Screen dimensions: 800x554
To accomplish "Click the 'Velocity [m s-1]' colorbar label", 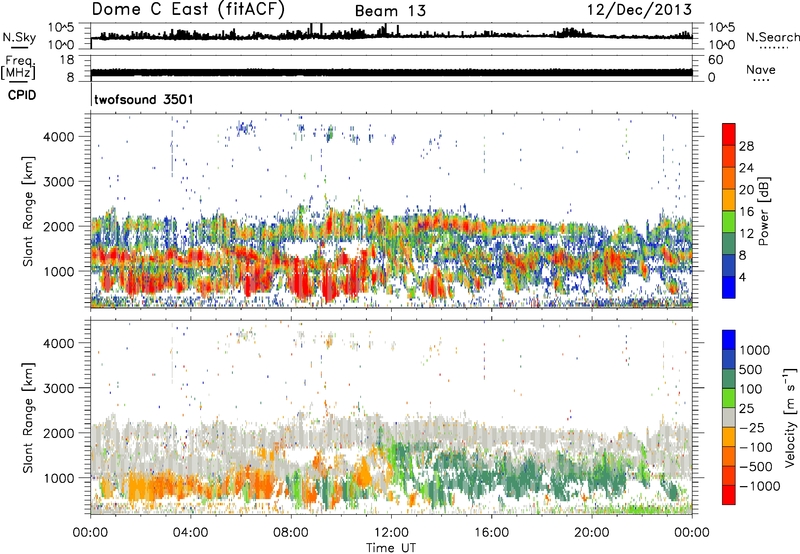I will coord(790,417).
